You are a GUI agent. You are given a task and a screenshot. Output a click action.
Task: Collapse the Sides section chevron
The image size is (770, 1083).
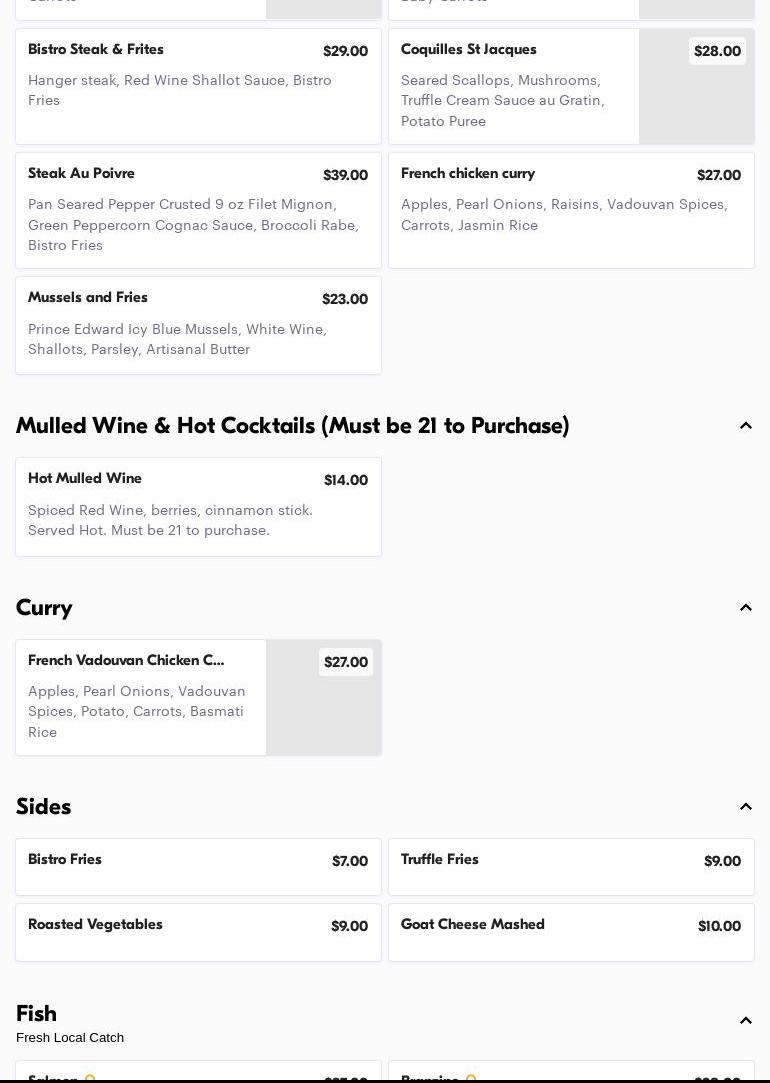745,807
